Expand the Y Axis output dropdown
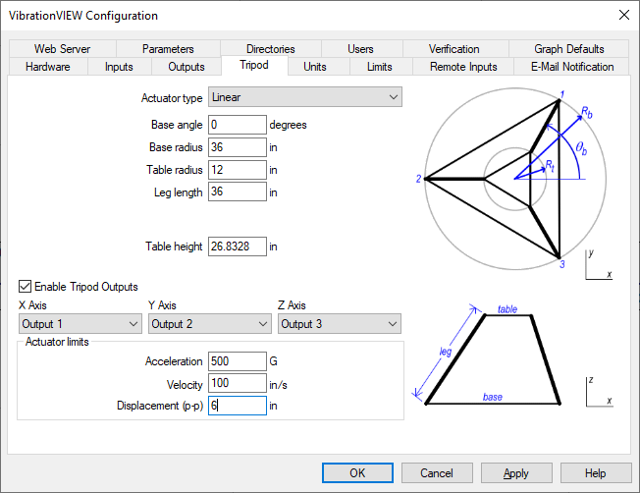The image size is (640, 493). [x=210, y=324]
